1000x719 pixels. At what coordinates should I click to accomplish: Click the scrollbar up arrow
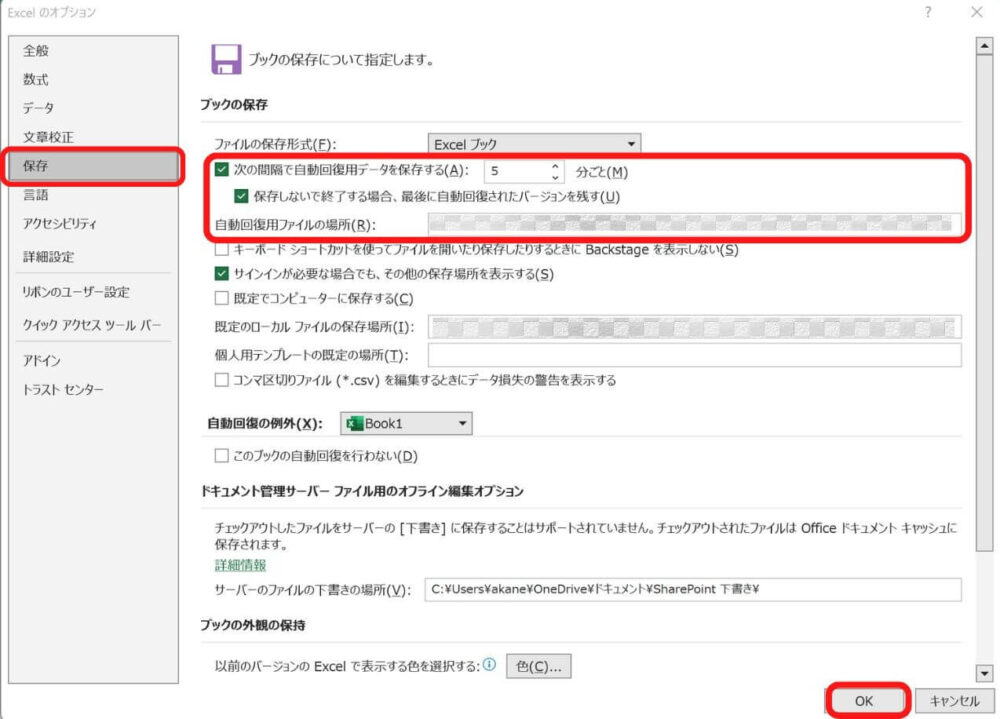click(984, 46)
